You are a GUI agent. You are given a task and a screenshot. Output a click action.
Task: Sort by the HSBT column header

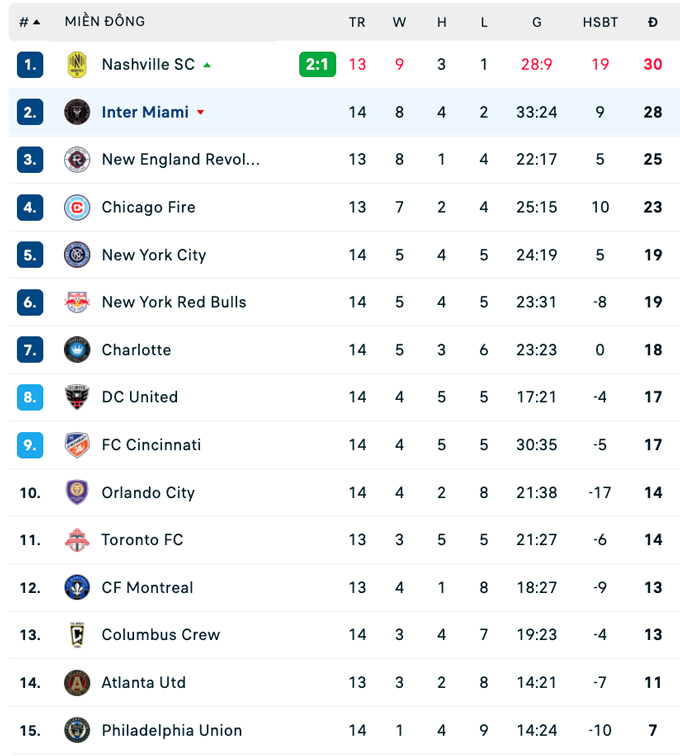click(600, 22)
